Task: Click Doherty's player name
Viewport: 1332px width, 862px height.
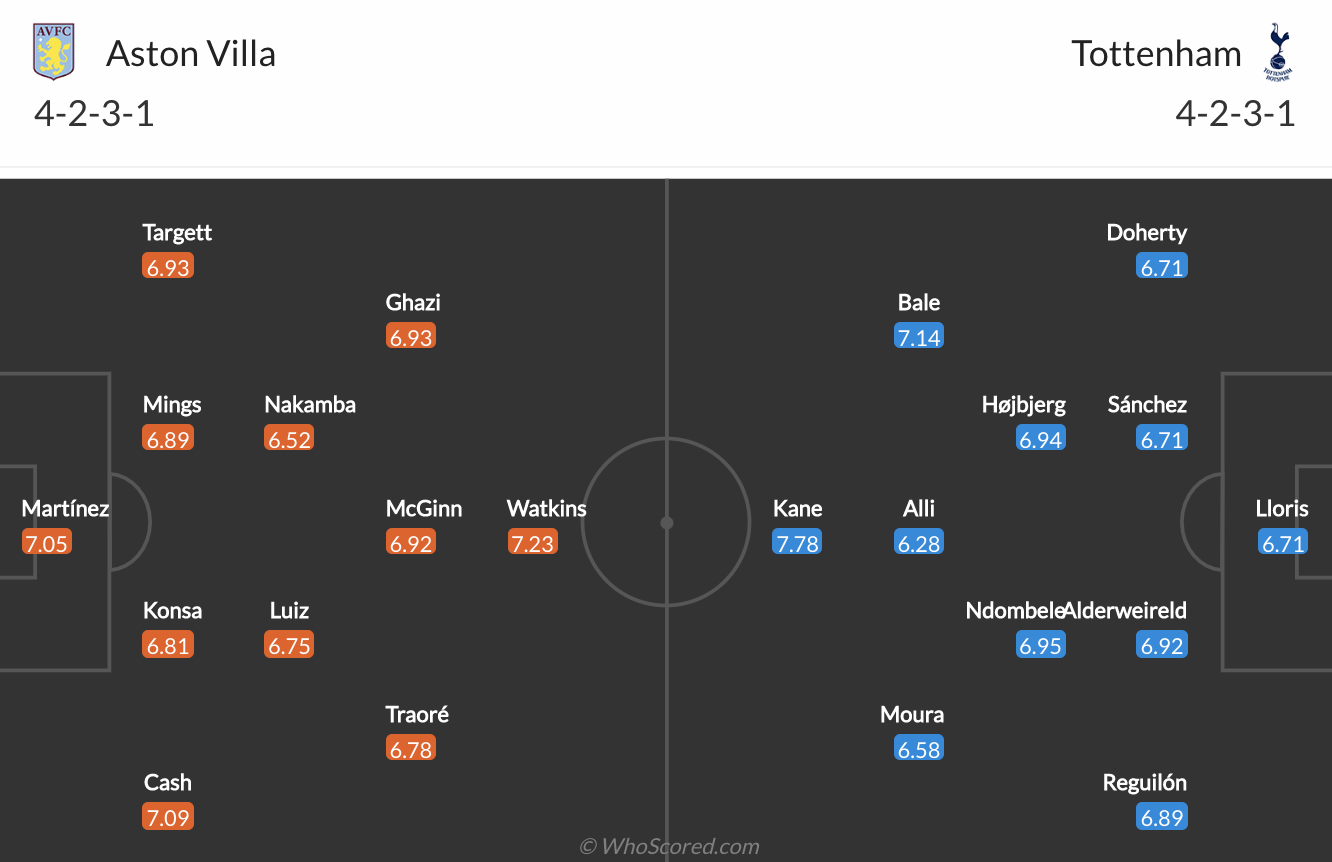Action: [x=1146, y=232]
